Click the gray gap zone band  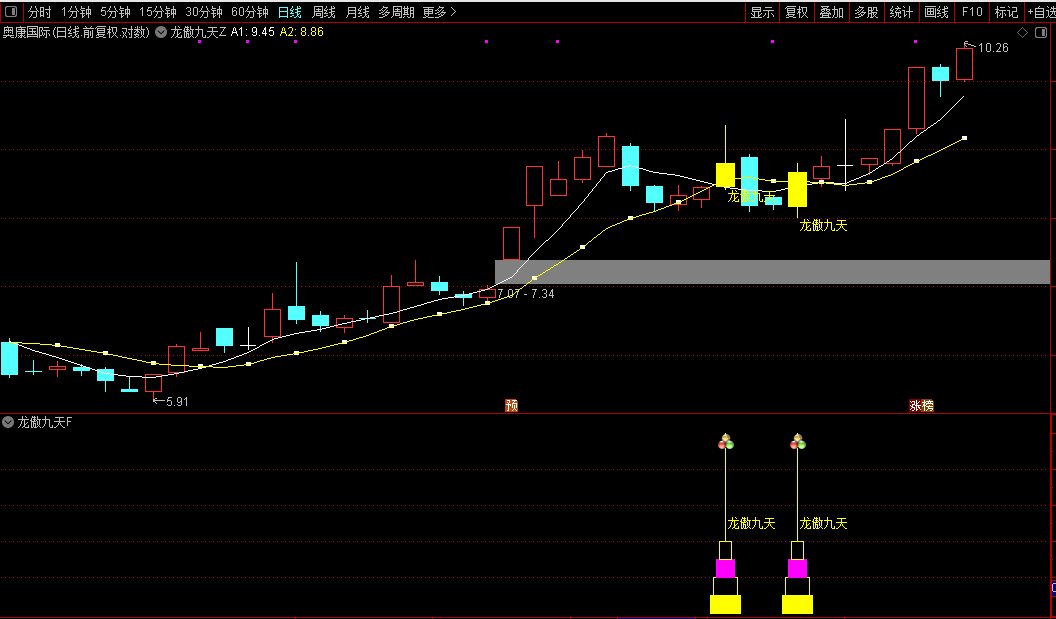click(x=772, y=272)
